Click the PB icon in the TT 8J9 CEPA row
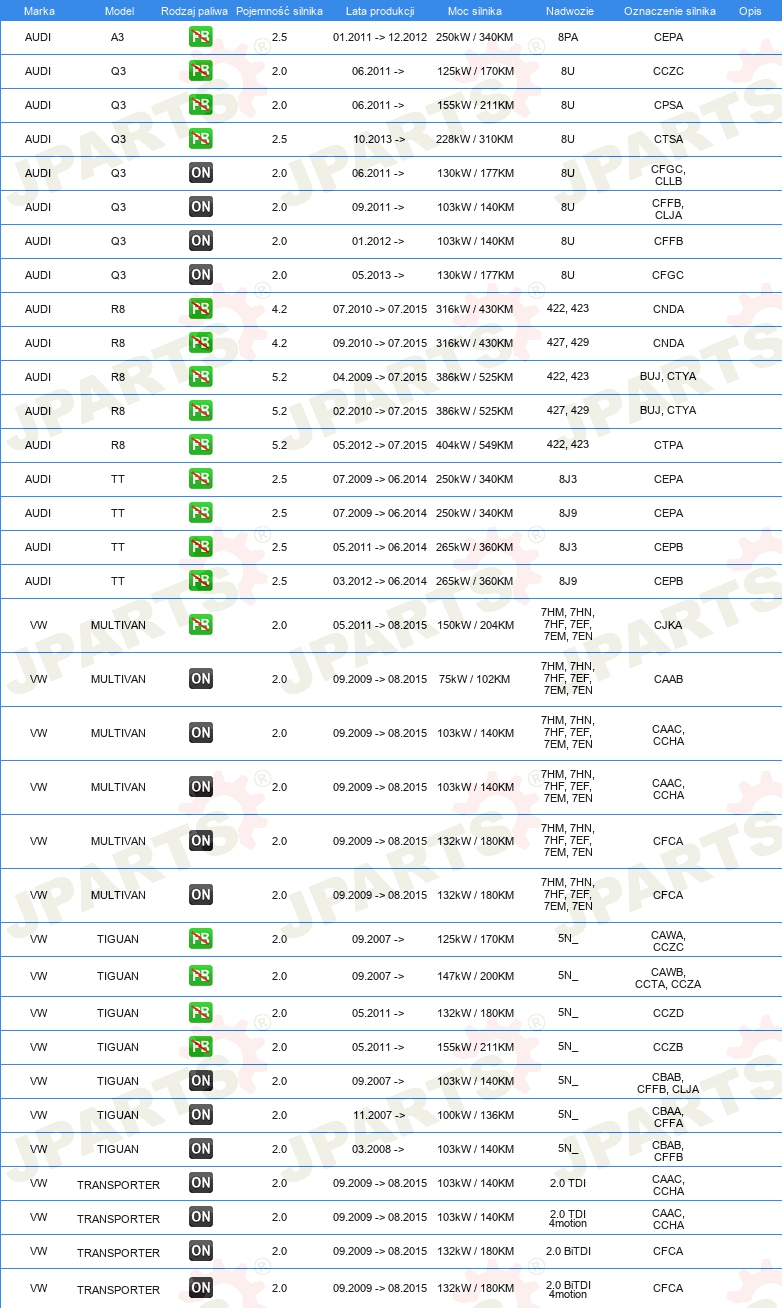The height and width of the screenshot is (1308, 782). pos(201,513)
